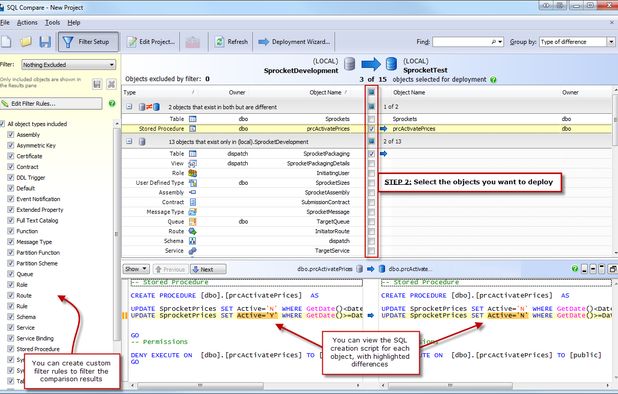Open the Nothing Excluded filter dropdown
The width and height of the screenshot is (618, 394).
(x=69, y=65)
